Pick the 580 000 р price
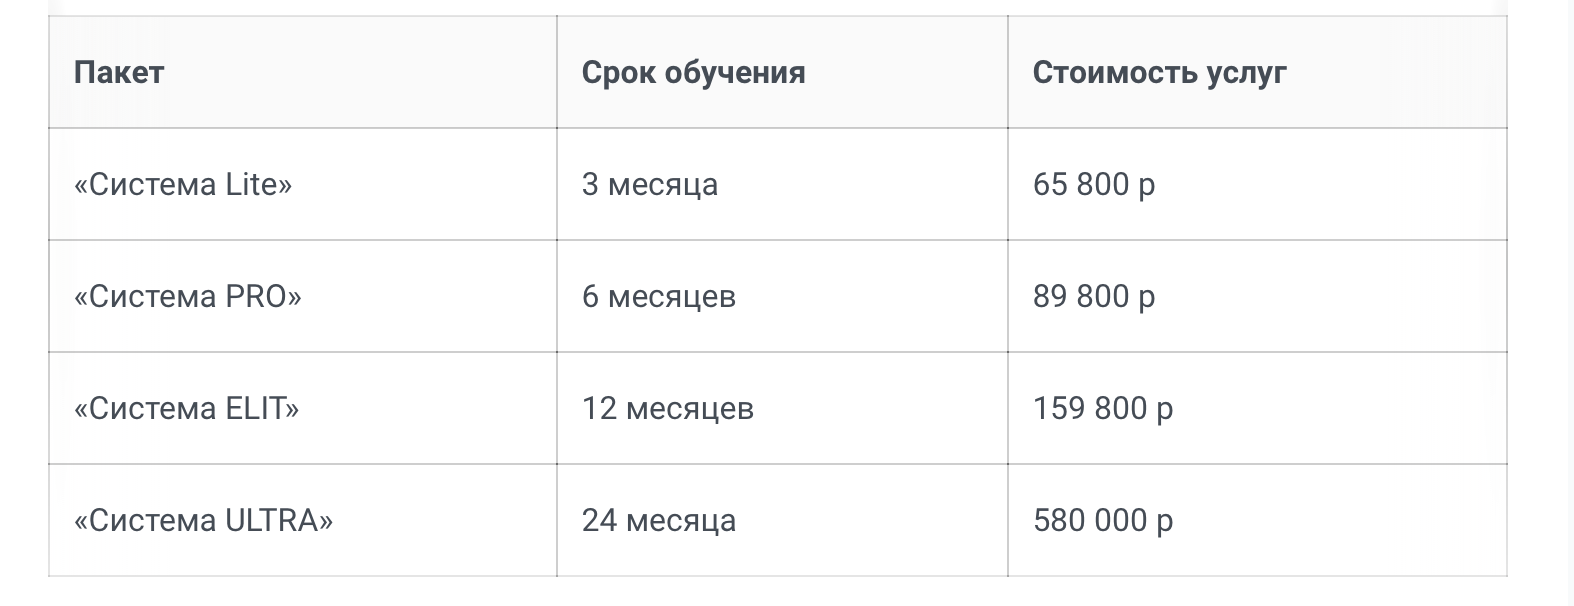This screenshot has height=606, width=1574. [x=1103, y=521]
